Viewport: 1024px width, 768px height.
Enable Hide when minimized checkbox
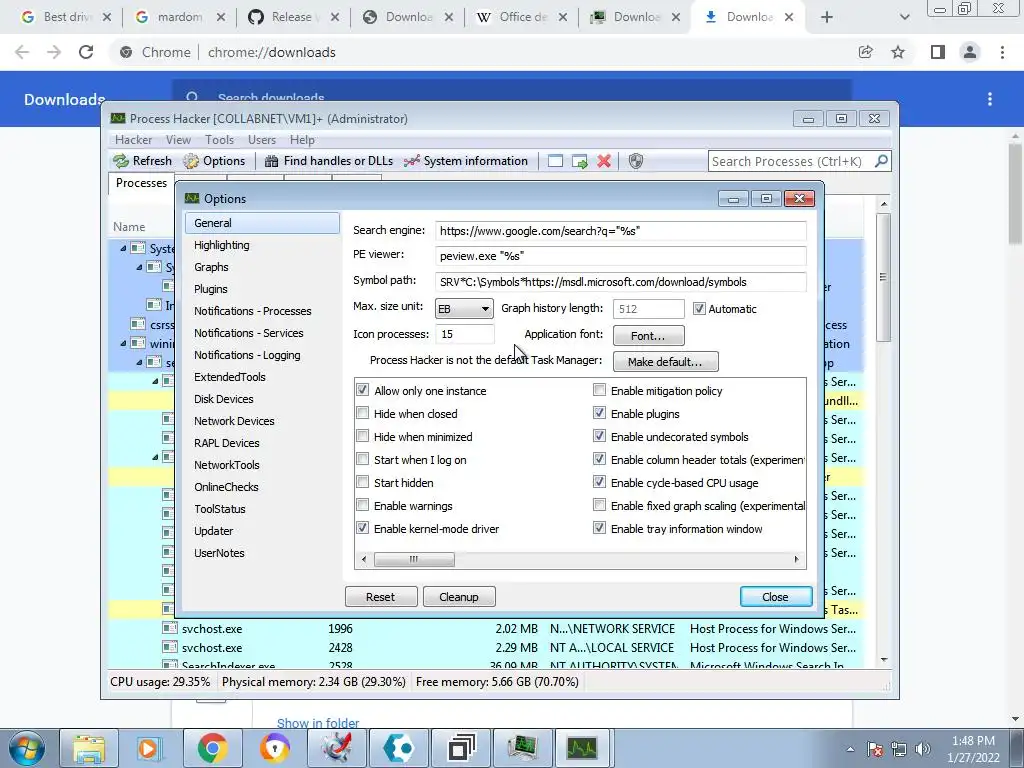pyautogui.click(x=362, y=436)
